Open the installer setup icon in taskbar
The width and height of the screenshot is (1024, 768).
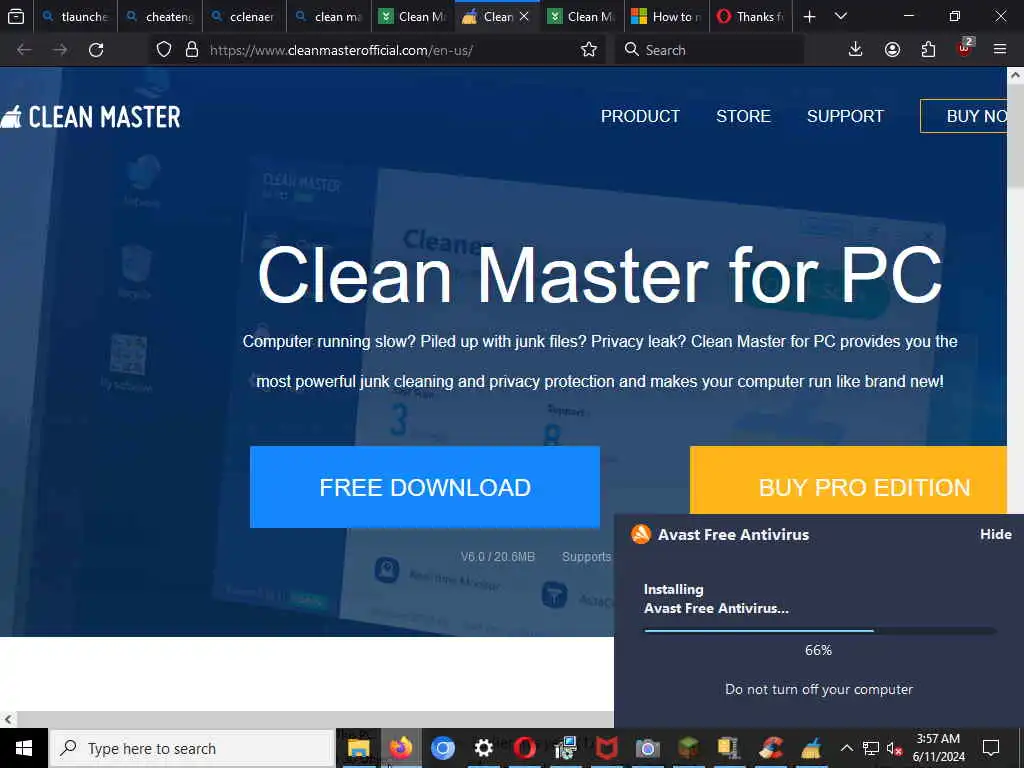click(x=566, y=748)
